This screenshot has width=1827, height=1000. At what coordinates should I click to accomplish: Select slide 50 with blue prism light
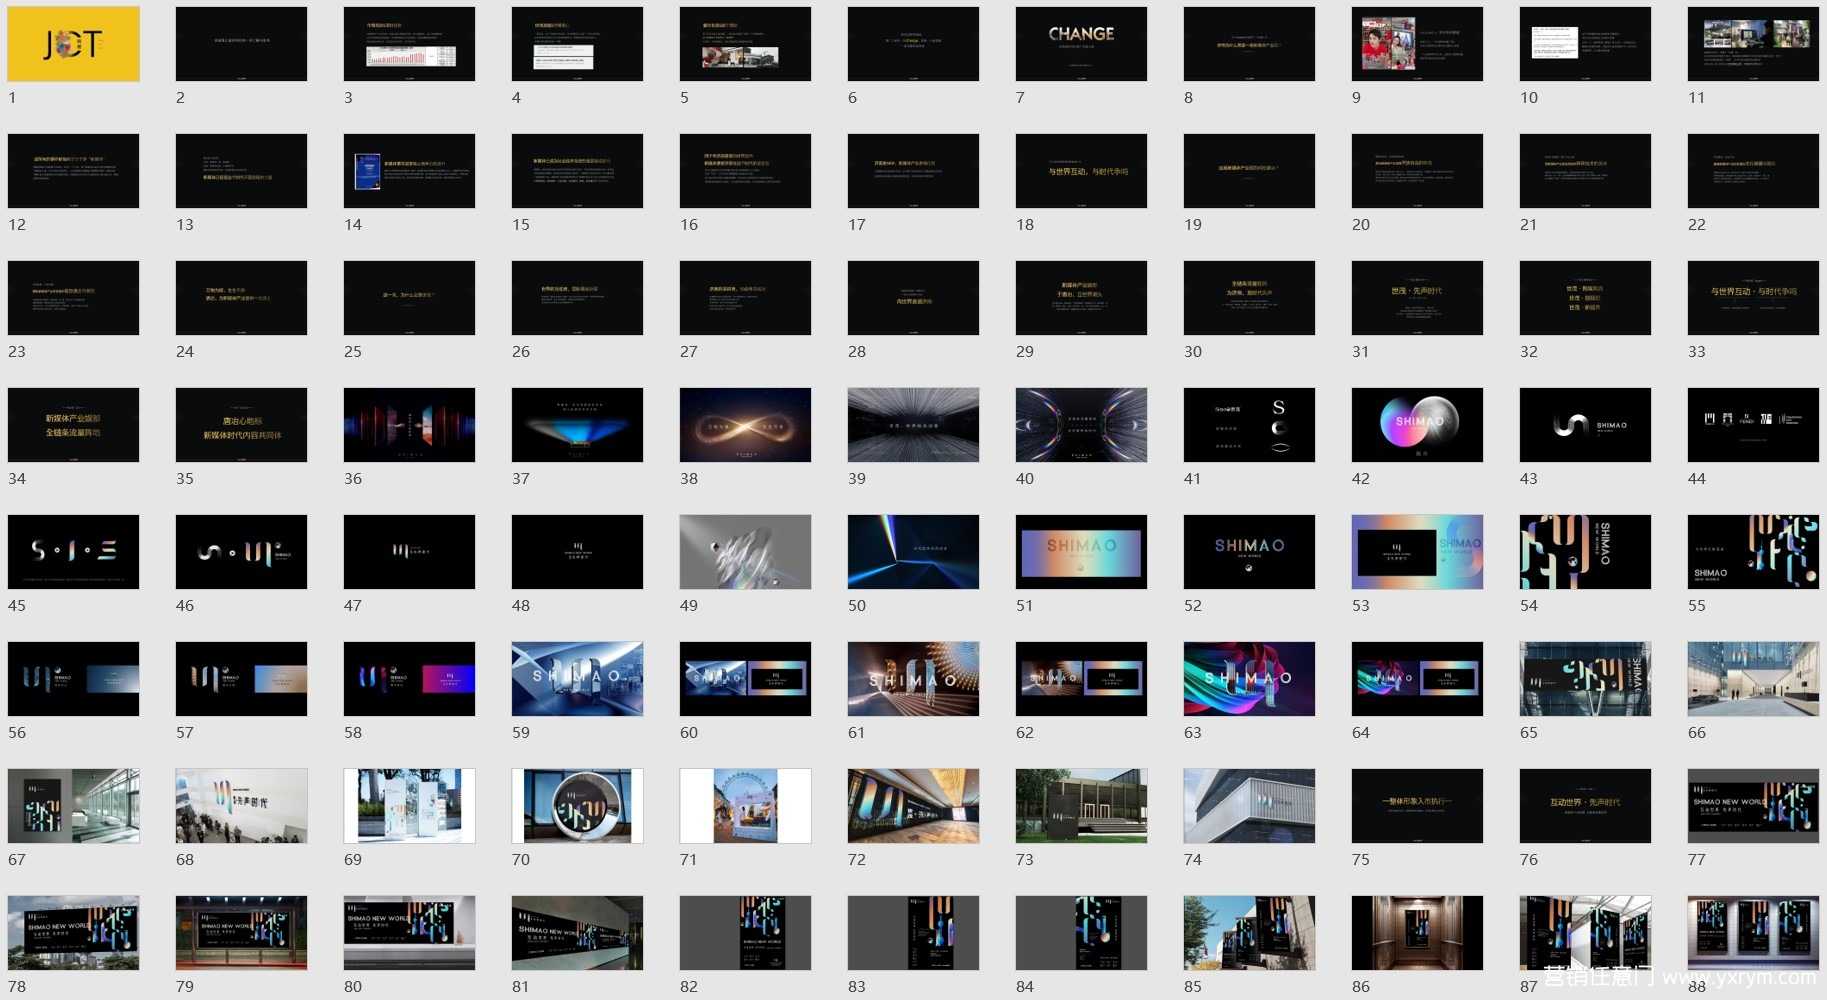(x=913, y=552)
